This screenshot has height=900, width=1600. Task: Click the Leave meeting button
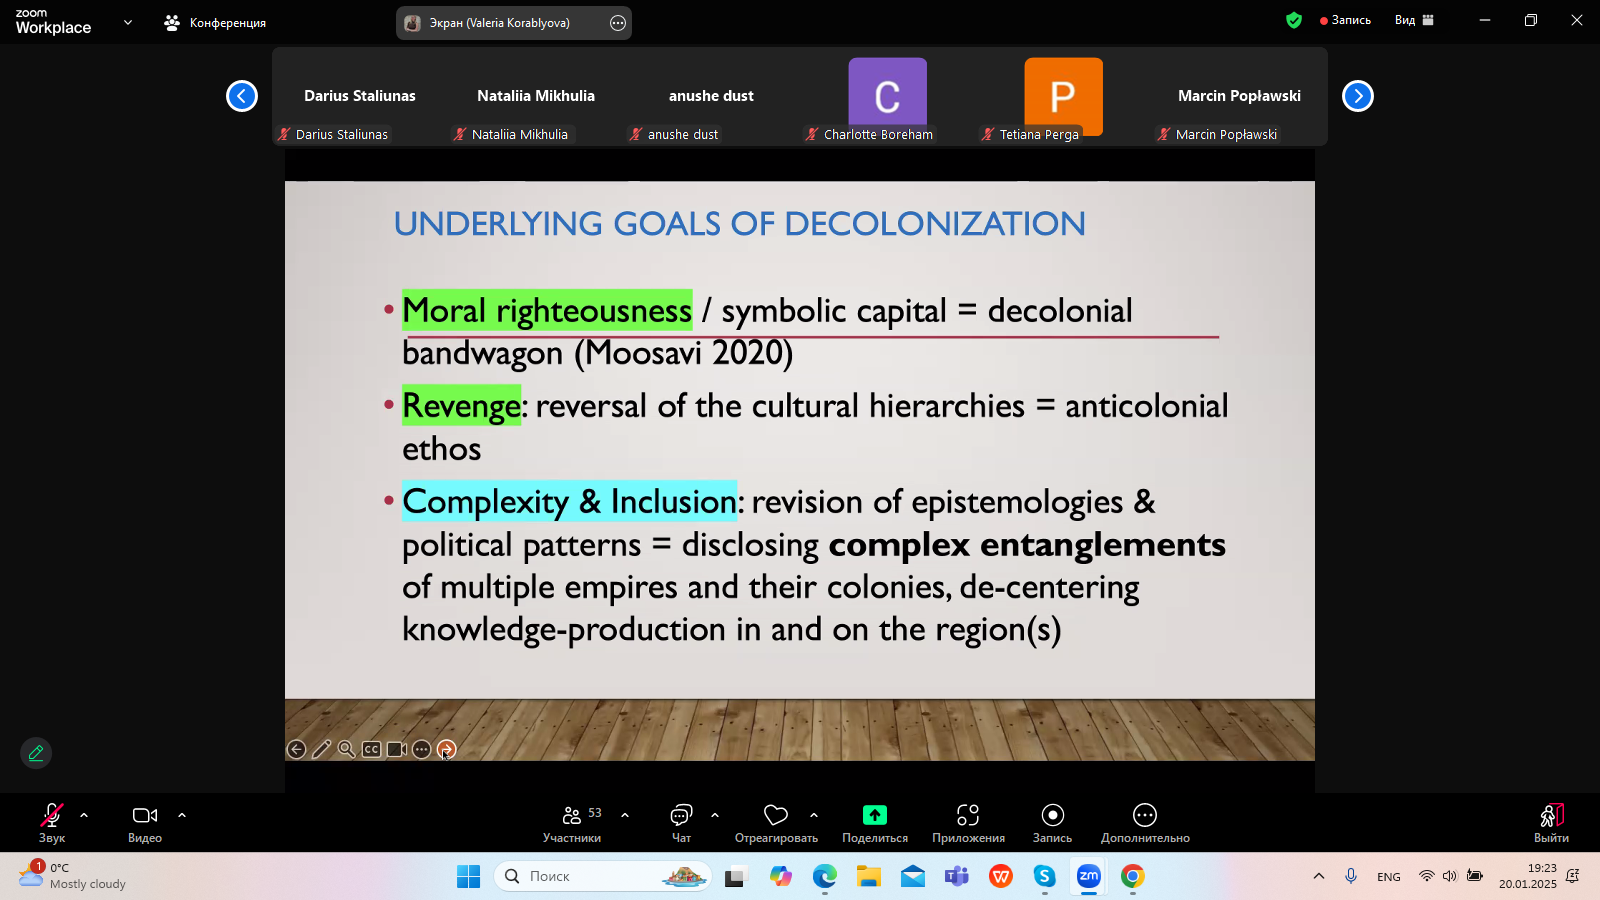(x=1551, y=822)
